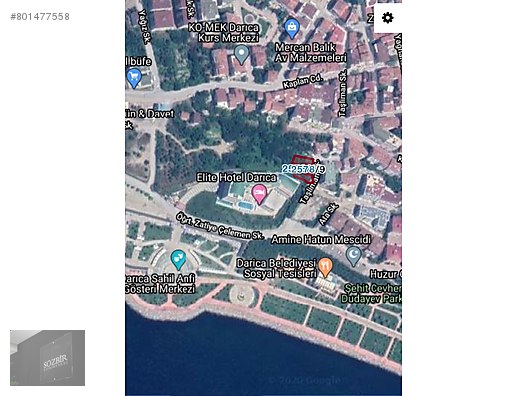Select the büfe shopping cart marker

pos(134,78)
